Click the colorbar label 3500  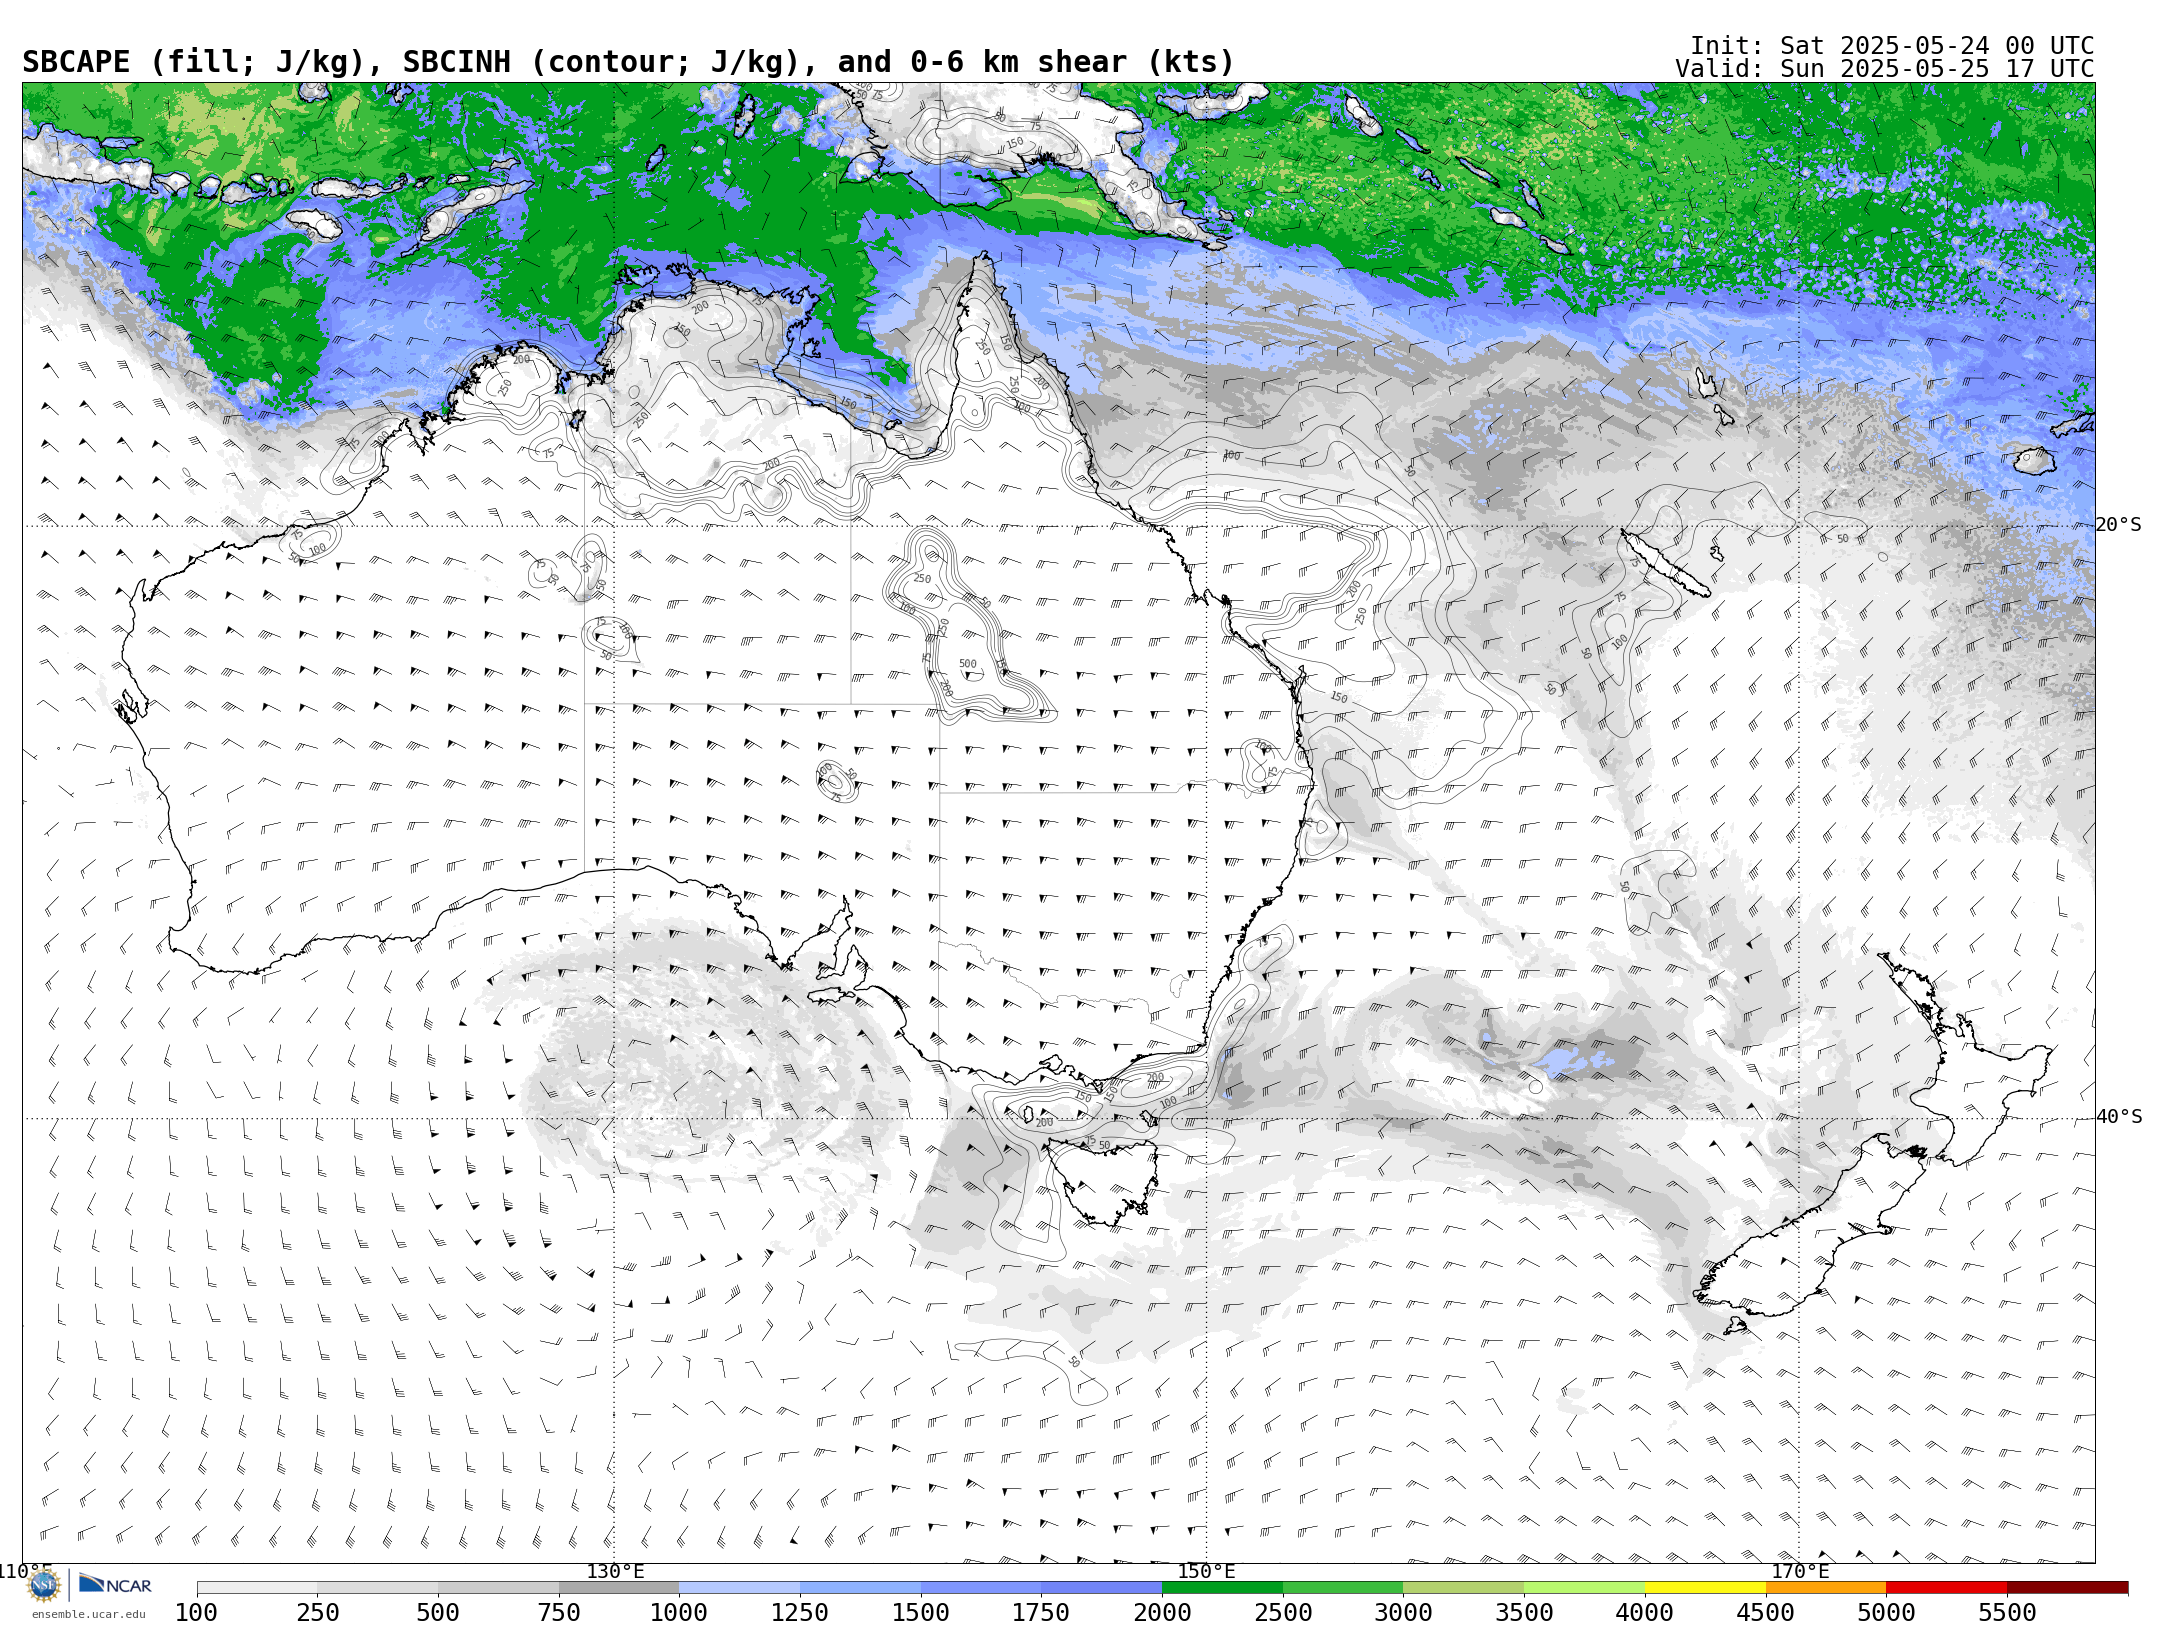[x=1524, y=1613]
